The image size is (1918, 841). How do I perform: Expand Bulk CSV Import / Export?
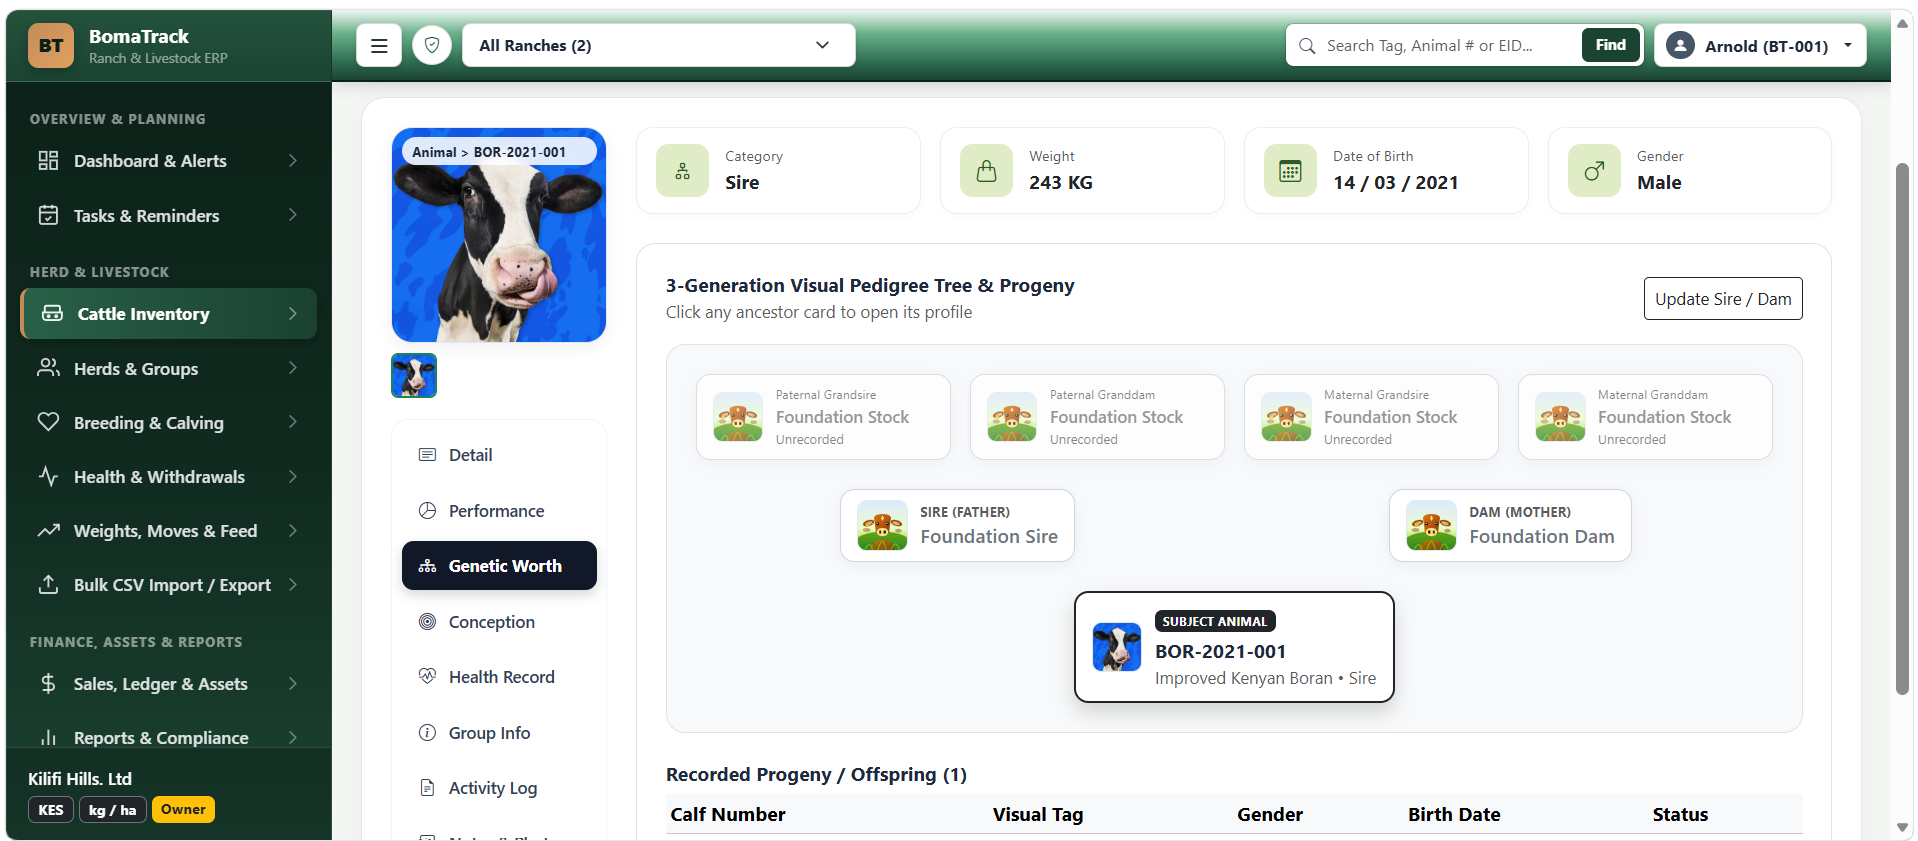168,585
